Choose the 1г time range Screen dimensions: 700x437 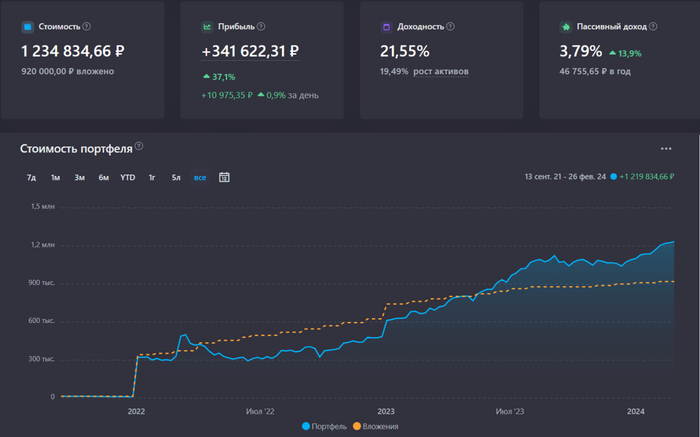coord(152,177)
